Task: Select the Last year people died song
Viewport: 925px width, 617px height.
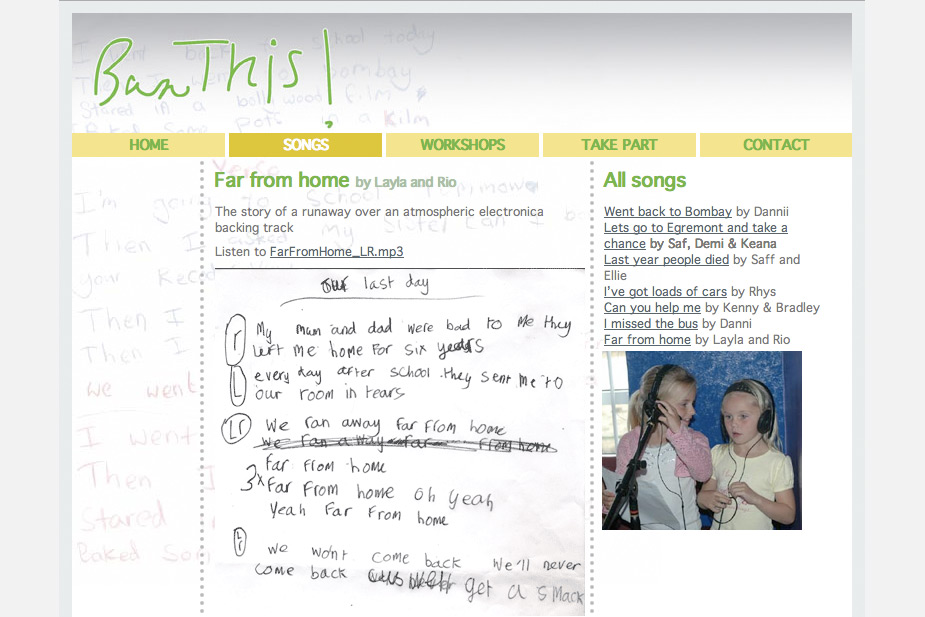Action: (x=666, y=260)
